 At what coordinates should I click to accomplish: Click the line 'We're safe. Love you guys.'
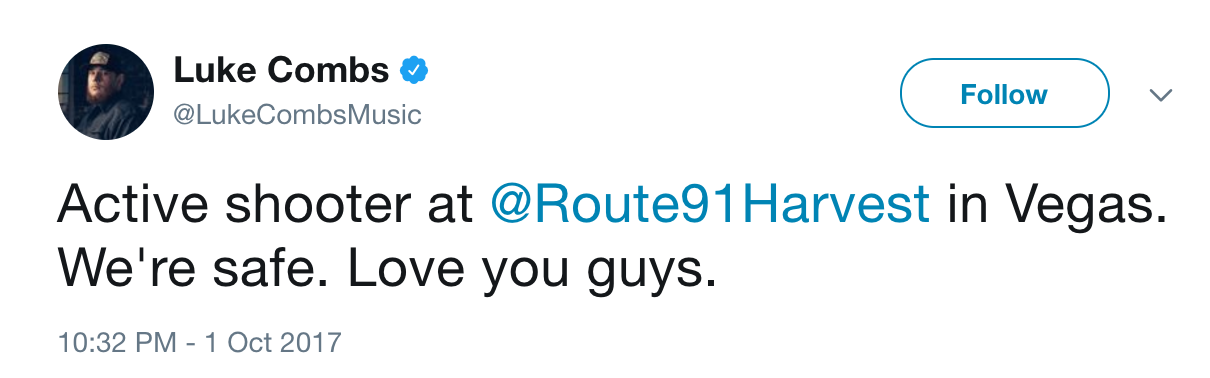387,268
